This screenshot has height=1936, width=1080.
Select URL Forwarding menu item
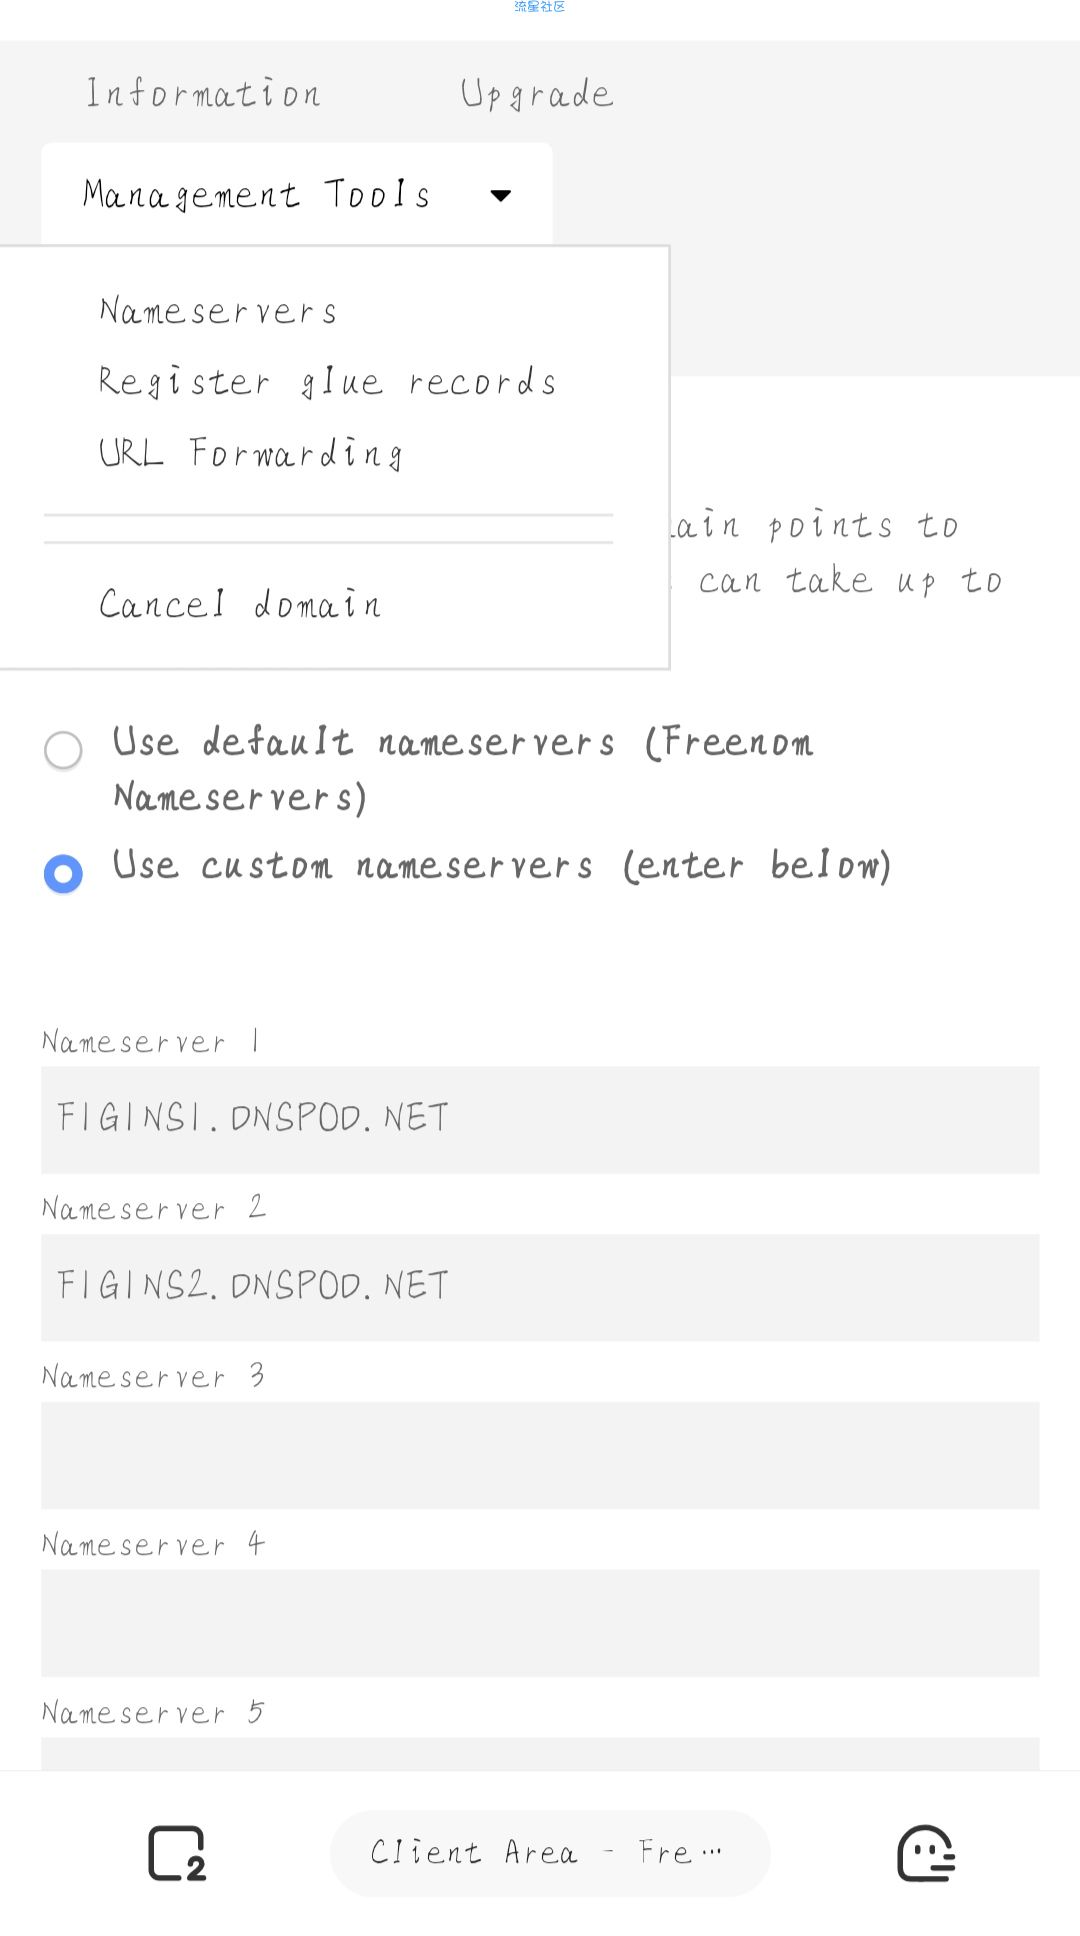pyautogui.click(x=250, y=453)
